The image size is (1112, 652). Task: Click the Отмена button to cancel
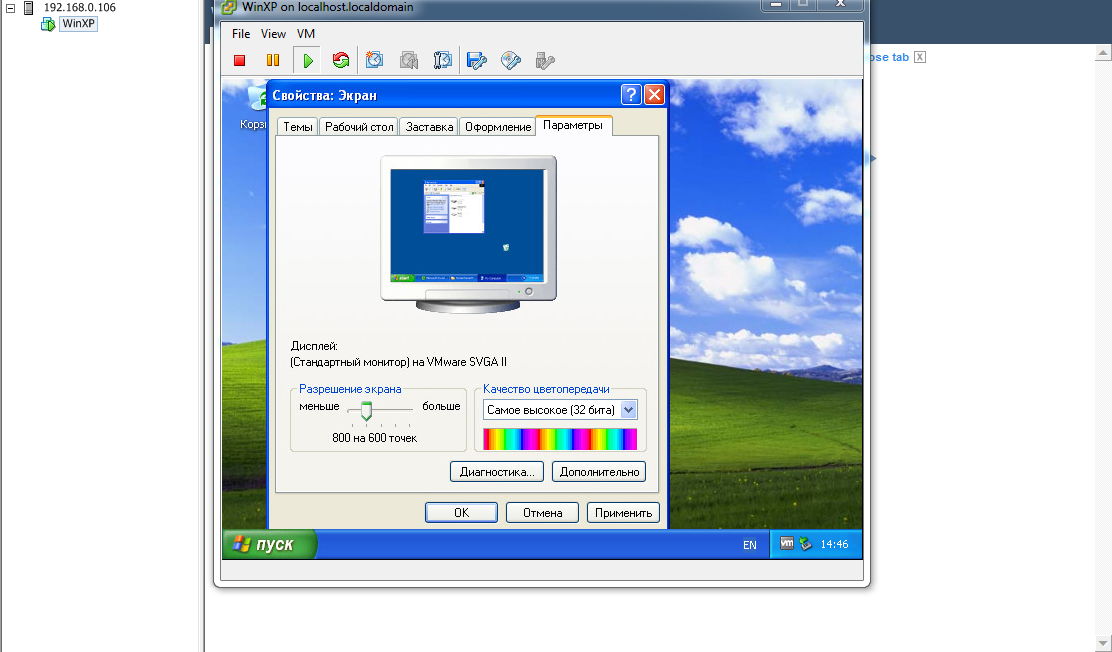coord(543,512)
